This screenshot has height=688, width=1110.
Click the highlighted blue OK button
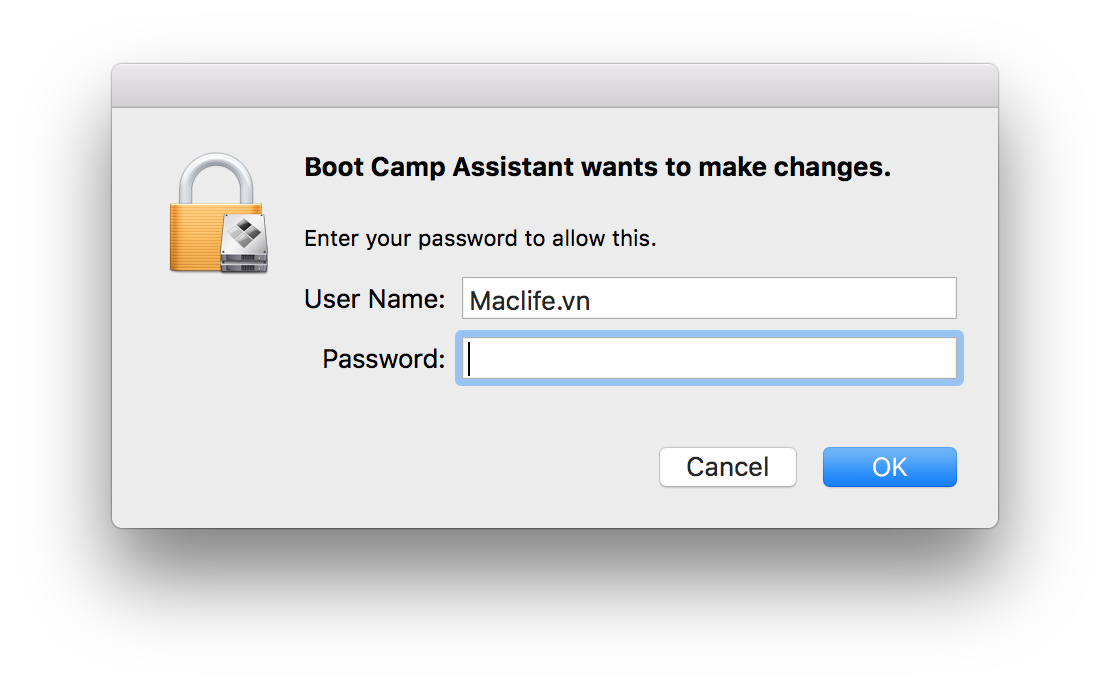click(x=889, y=466)
